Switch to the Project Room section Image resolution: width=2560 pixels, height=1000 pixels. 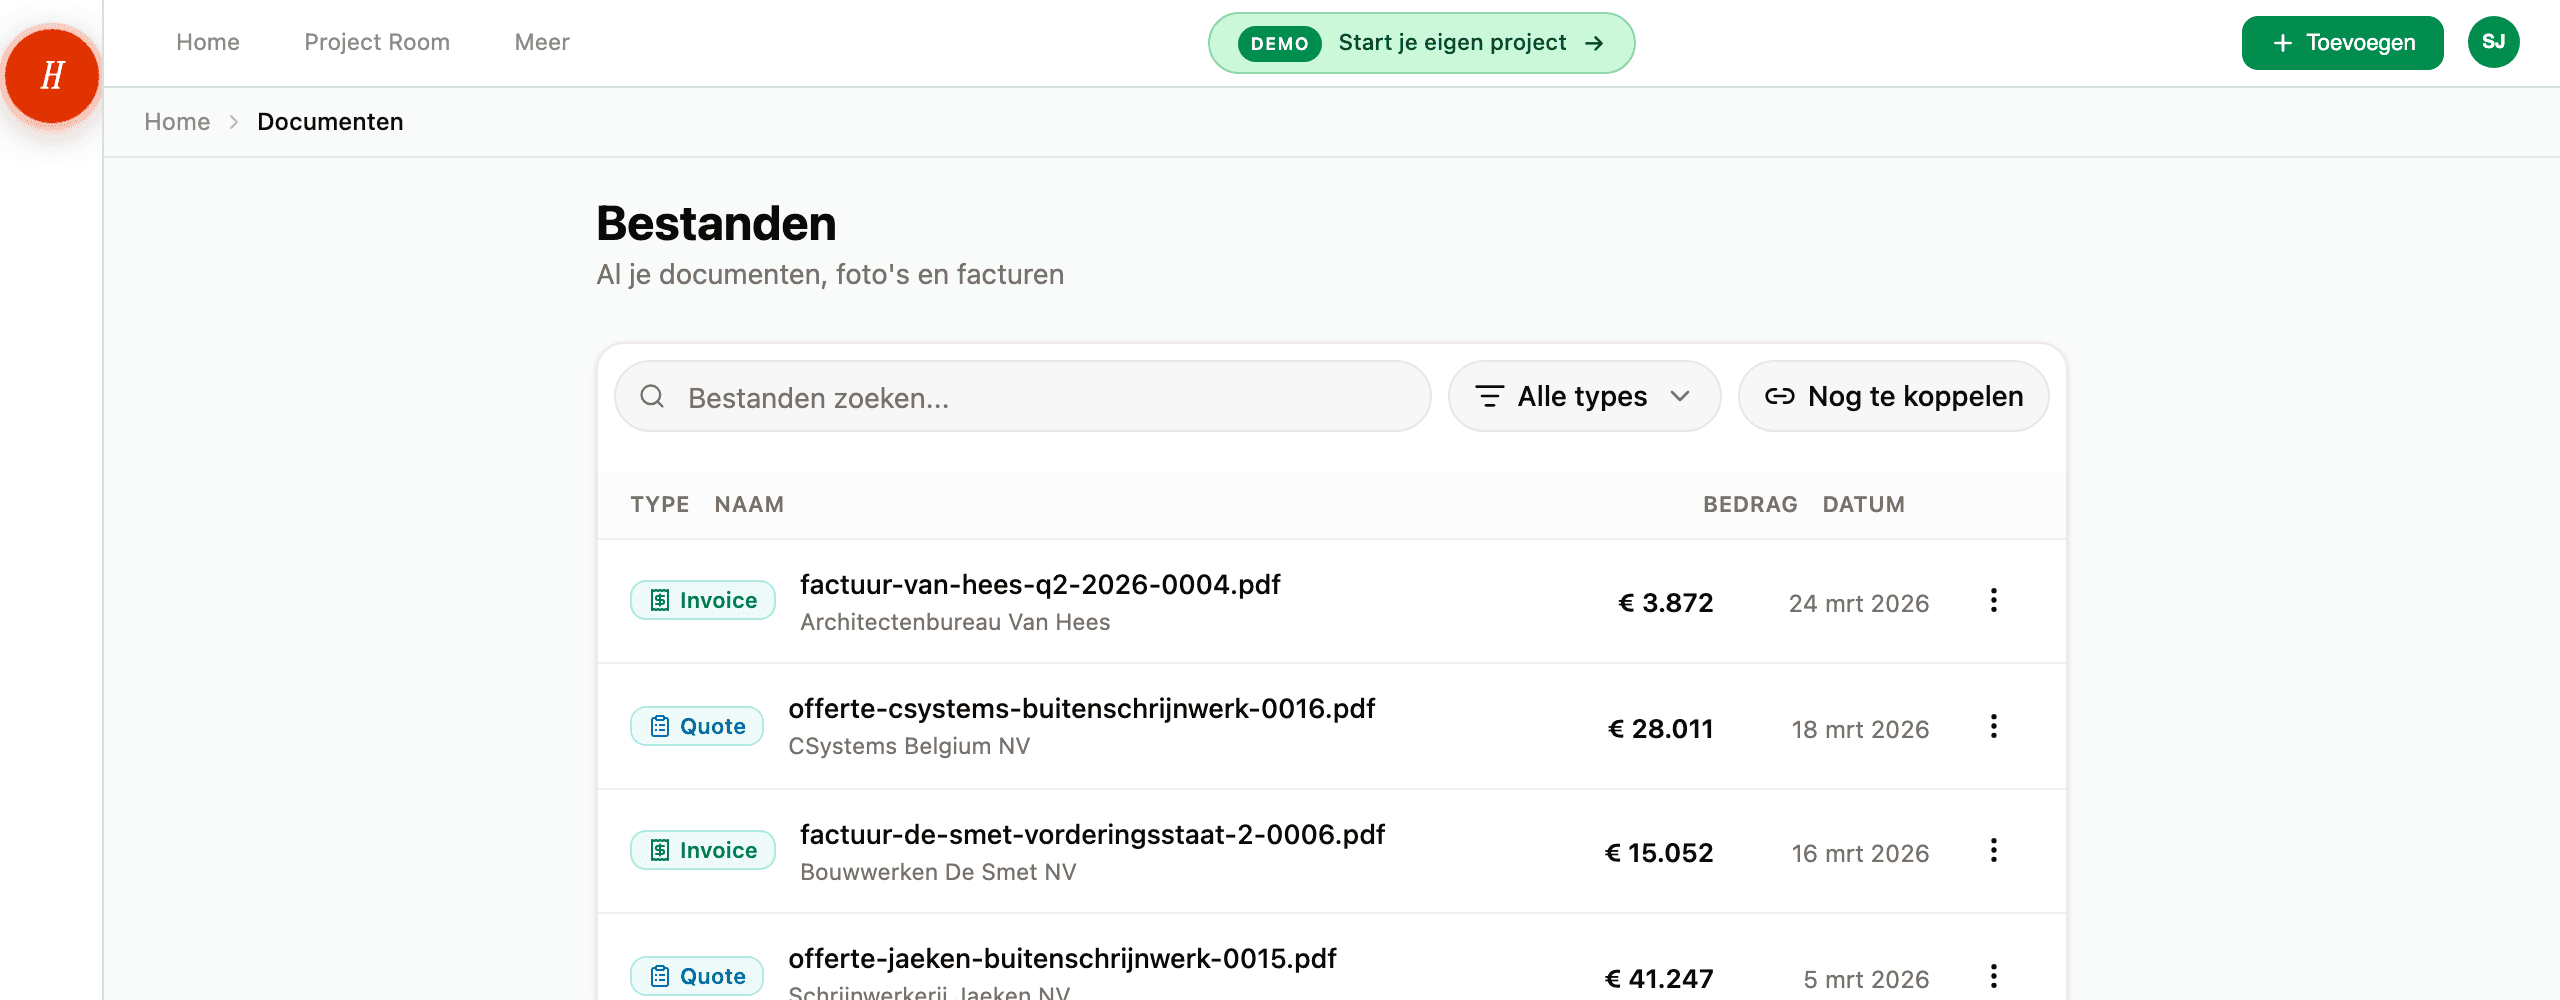point(377,42)
